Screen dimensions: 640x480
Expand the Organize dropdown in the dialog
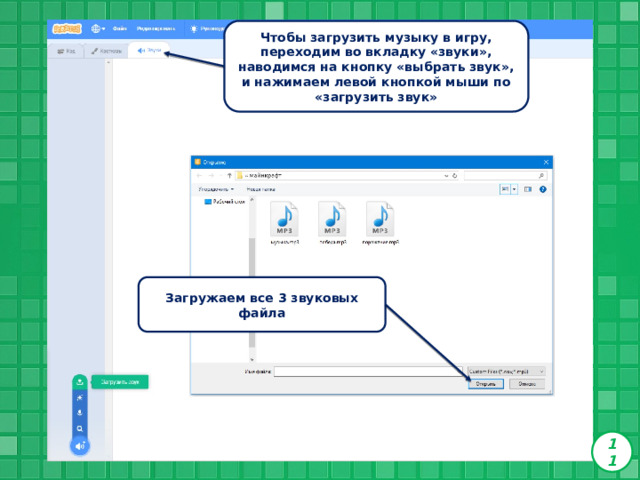216,189
